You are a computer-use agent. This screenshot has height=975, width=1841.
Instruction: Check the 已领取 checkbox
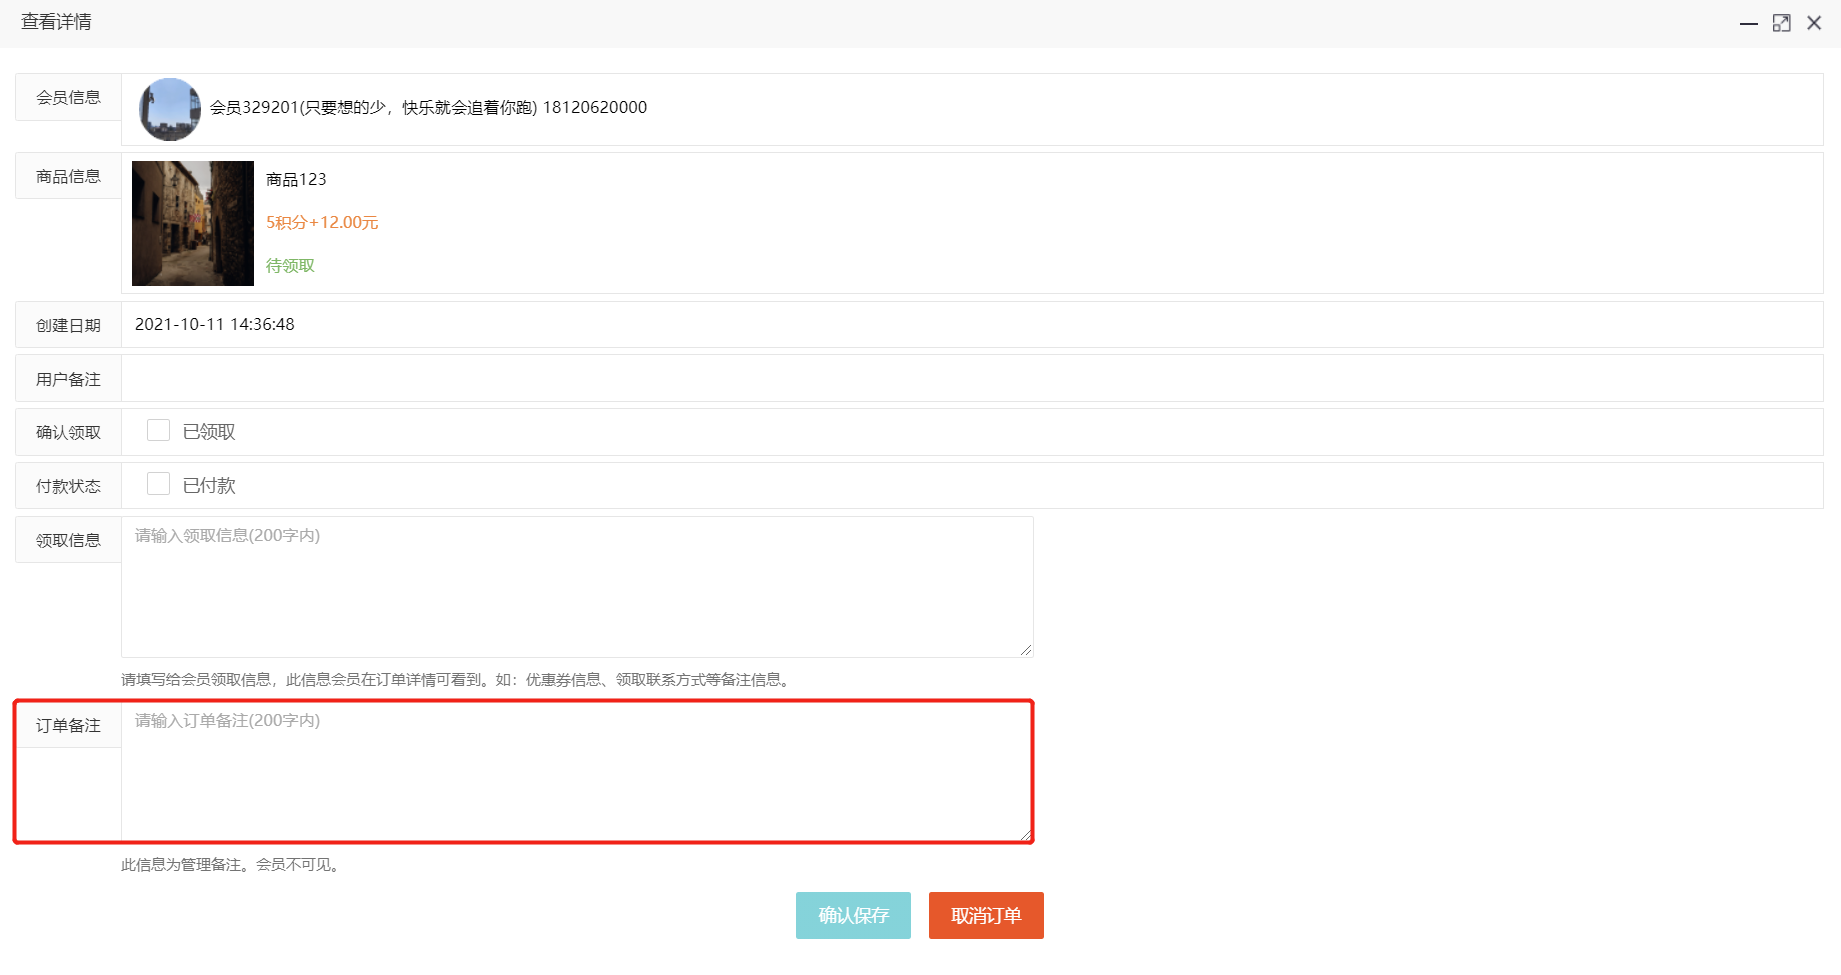click(158, 430)
